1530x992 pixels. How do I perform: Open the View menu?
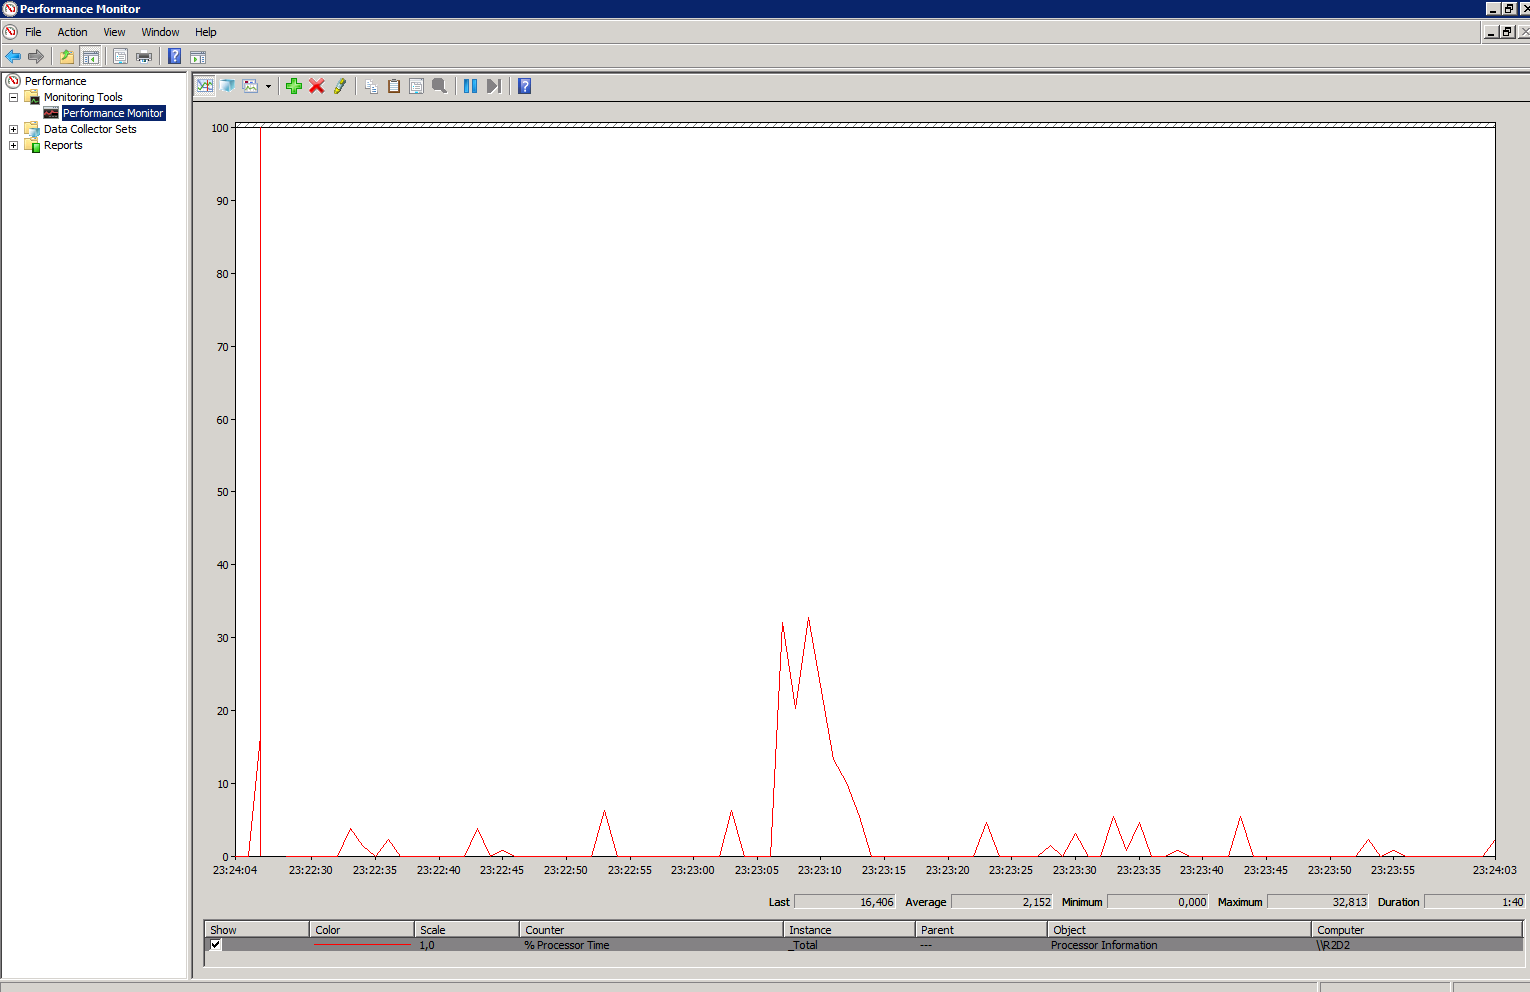tap(114, 32)
